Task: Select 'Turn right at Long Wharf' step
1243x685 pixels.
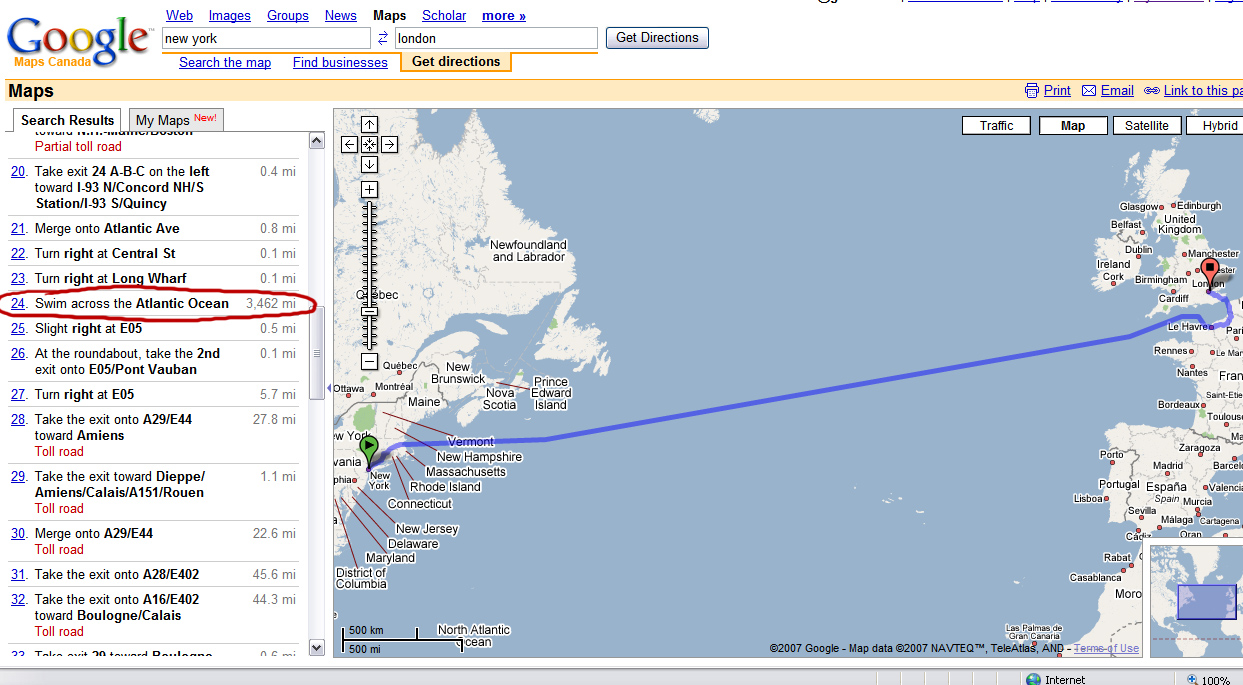Action: click(x=110, y=278)
